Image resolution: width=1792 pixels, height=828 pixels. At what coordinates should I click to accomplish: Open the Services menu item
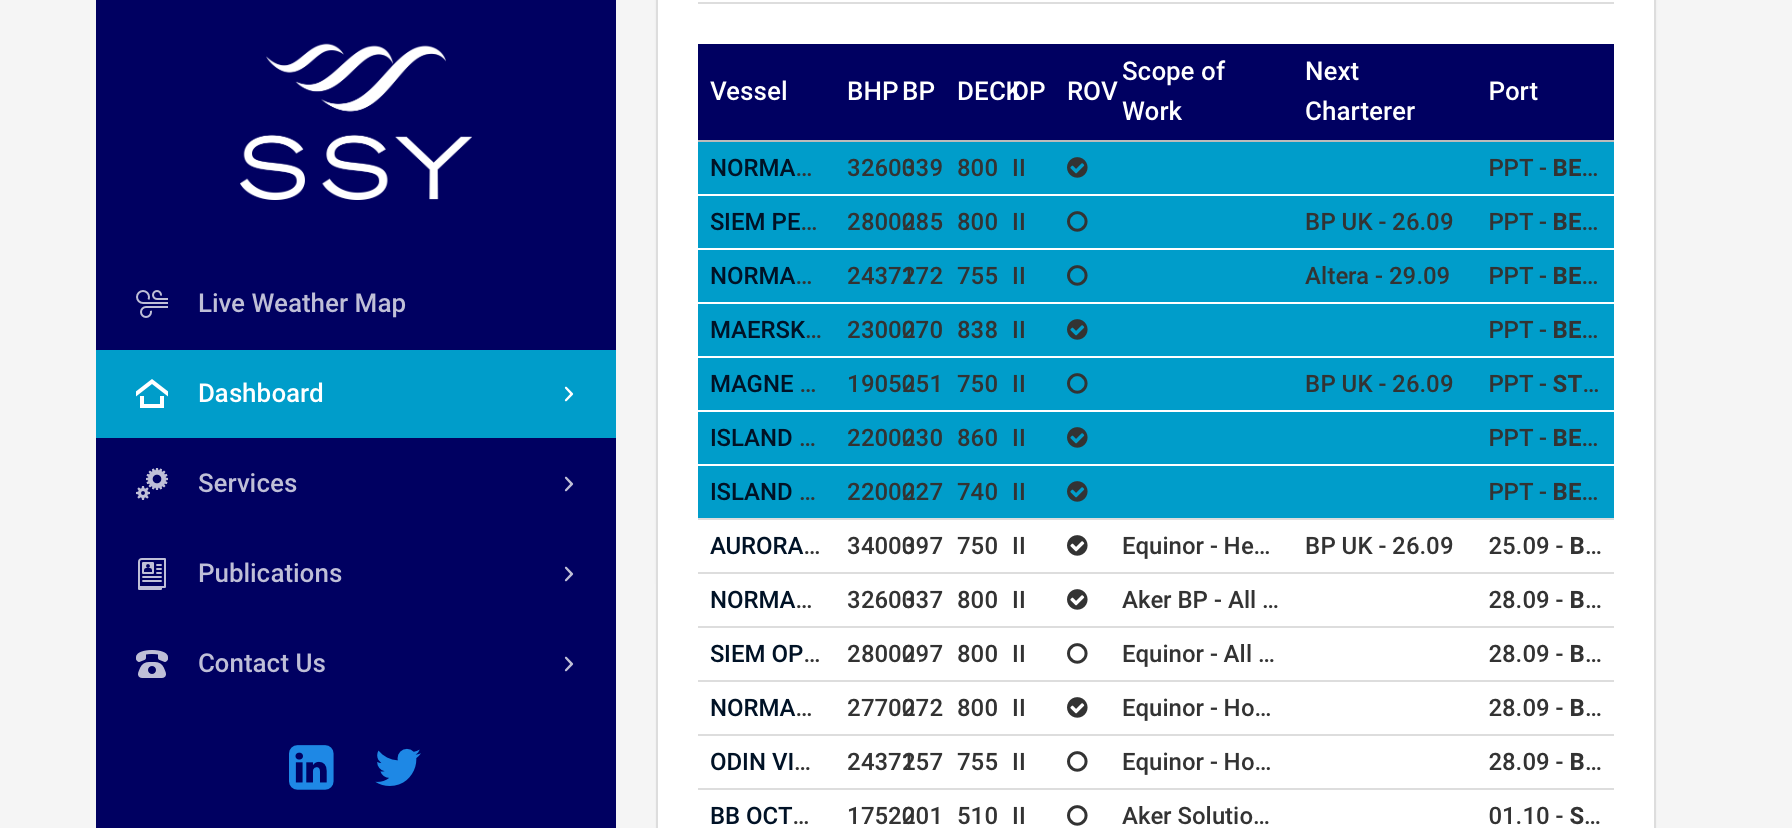356,484
